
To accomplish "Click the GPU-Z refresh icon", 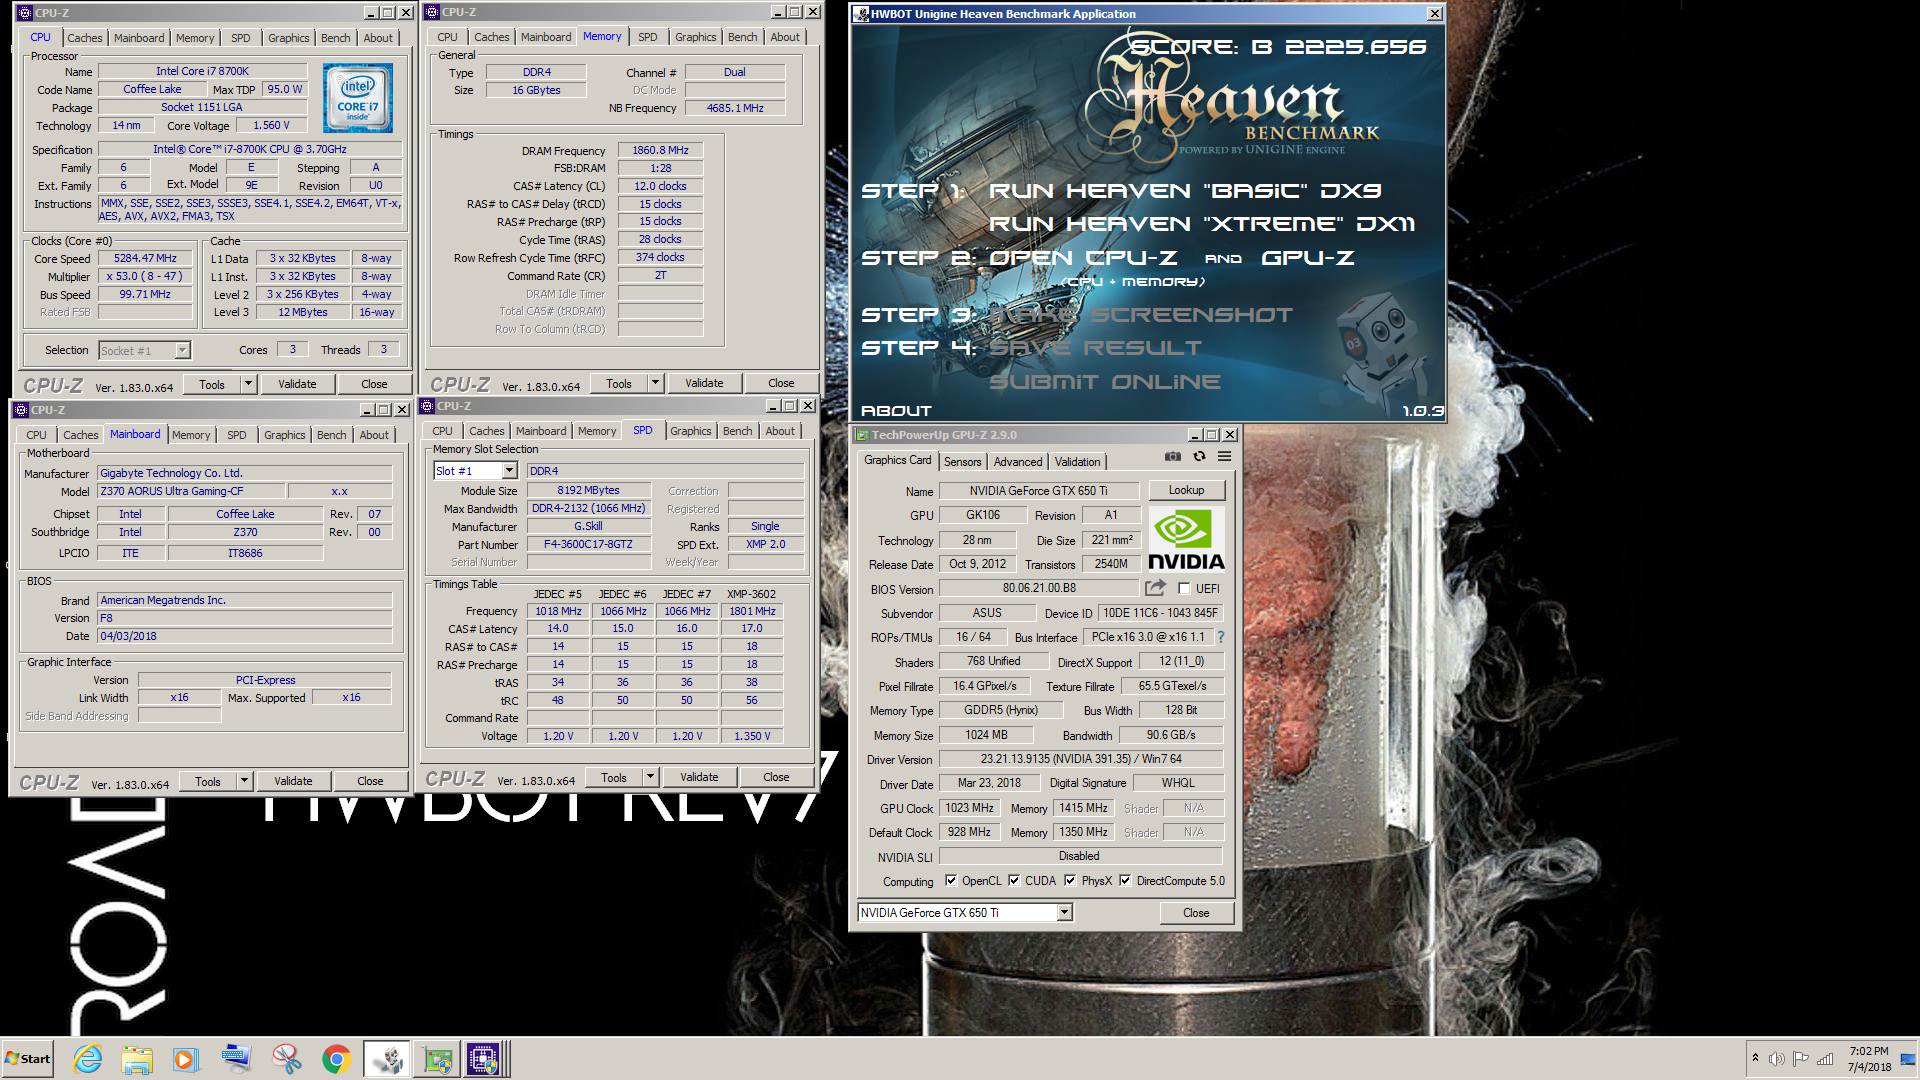I will pyautogui.click(x=1199, y=457).
